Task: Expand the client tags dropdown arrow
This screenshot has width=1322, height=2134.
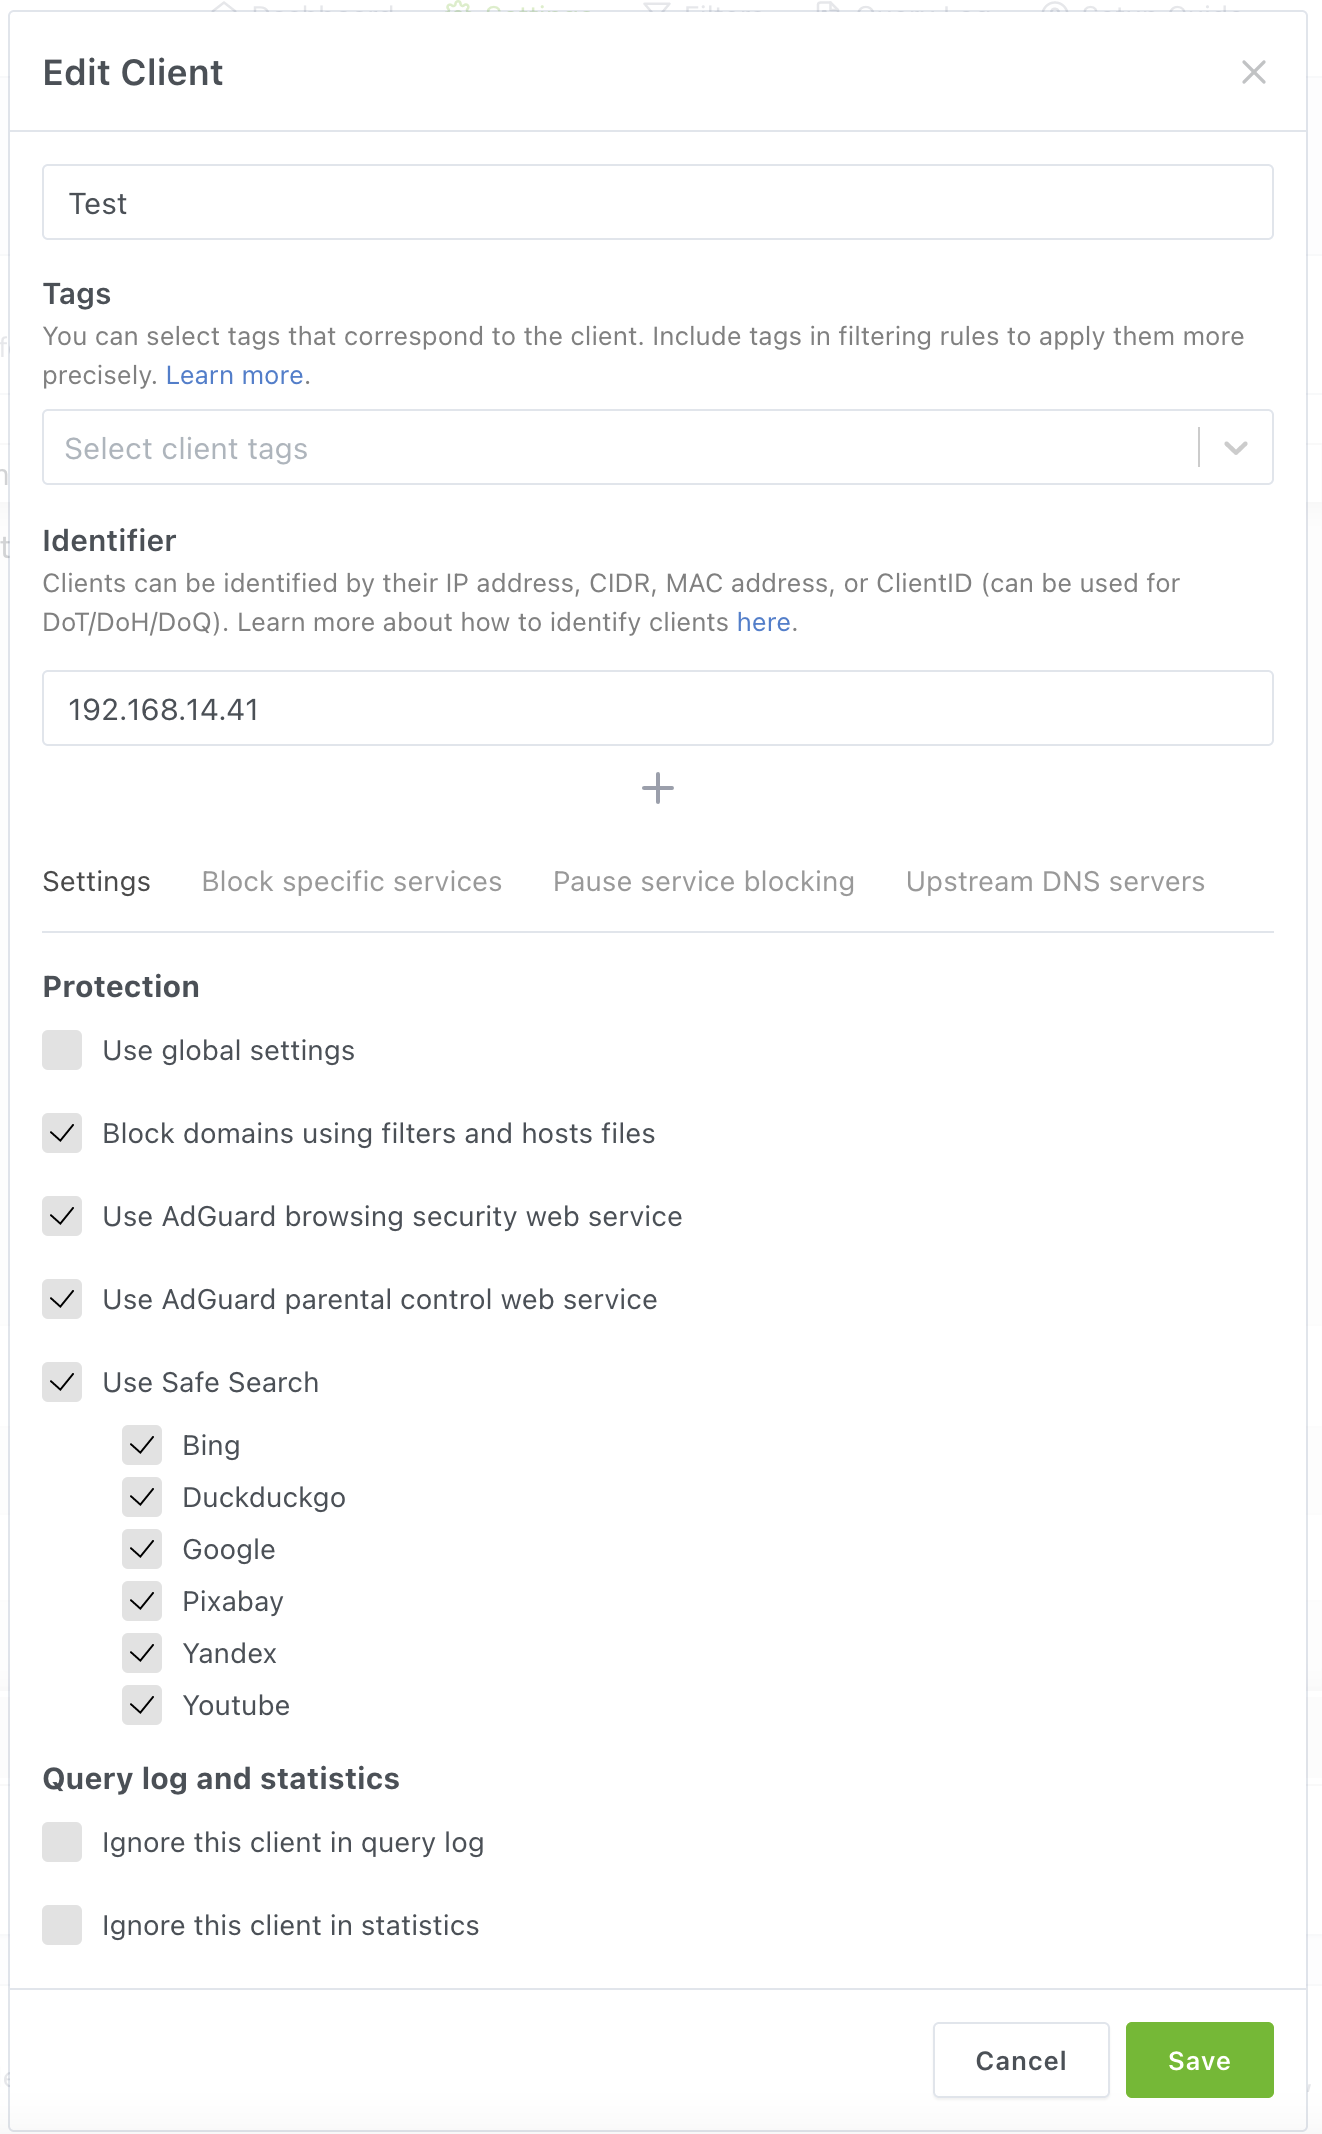Action: pos(1235,448)
